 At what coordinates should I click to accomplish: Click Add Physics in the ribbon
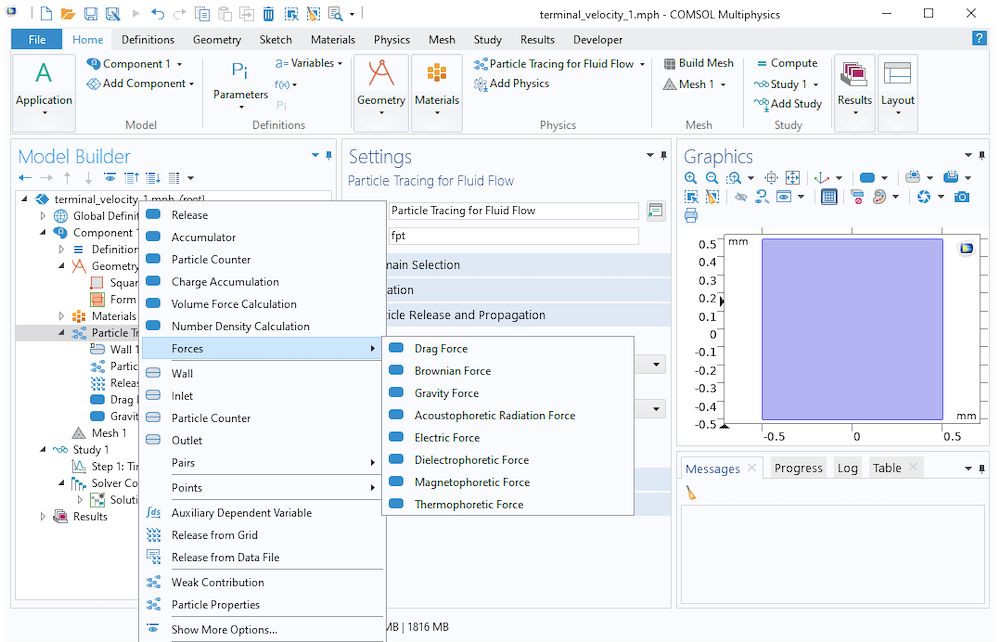(511, 84)
